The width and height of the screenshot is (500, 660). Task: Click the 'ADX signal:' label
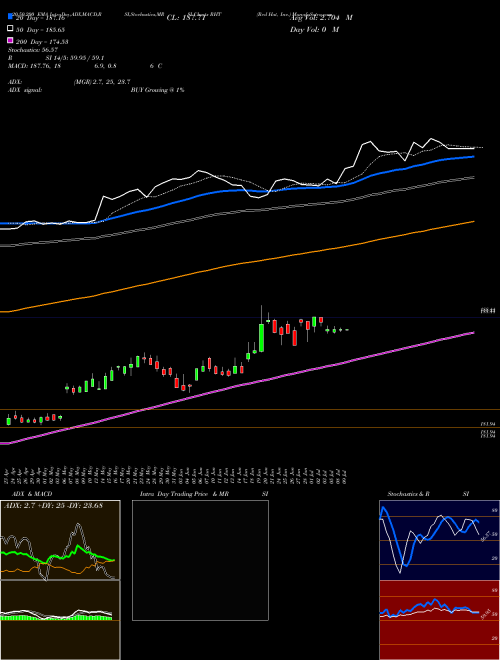(x=25, y=90)
